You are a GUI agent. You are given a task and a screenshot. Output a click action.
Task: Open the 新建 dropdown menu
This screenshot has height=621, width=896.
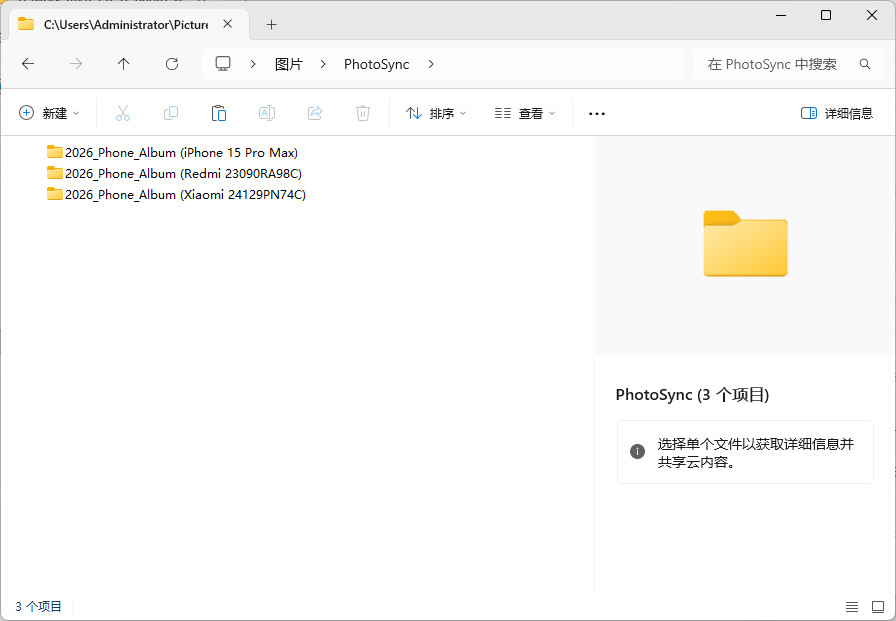point(49,113)
